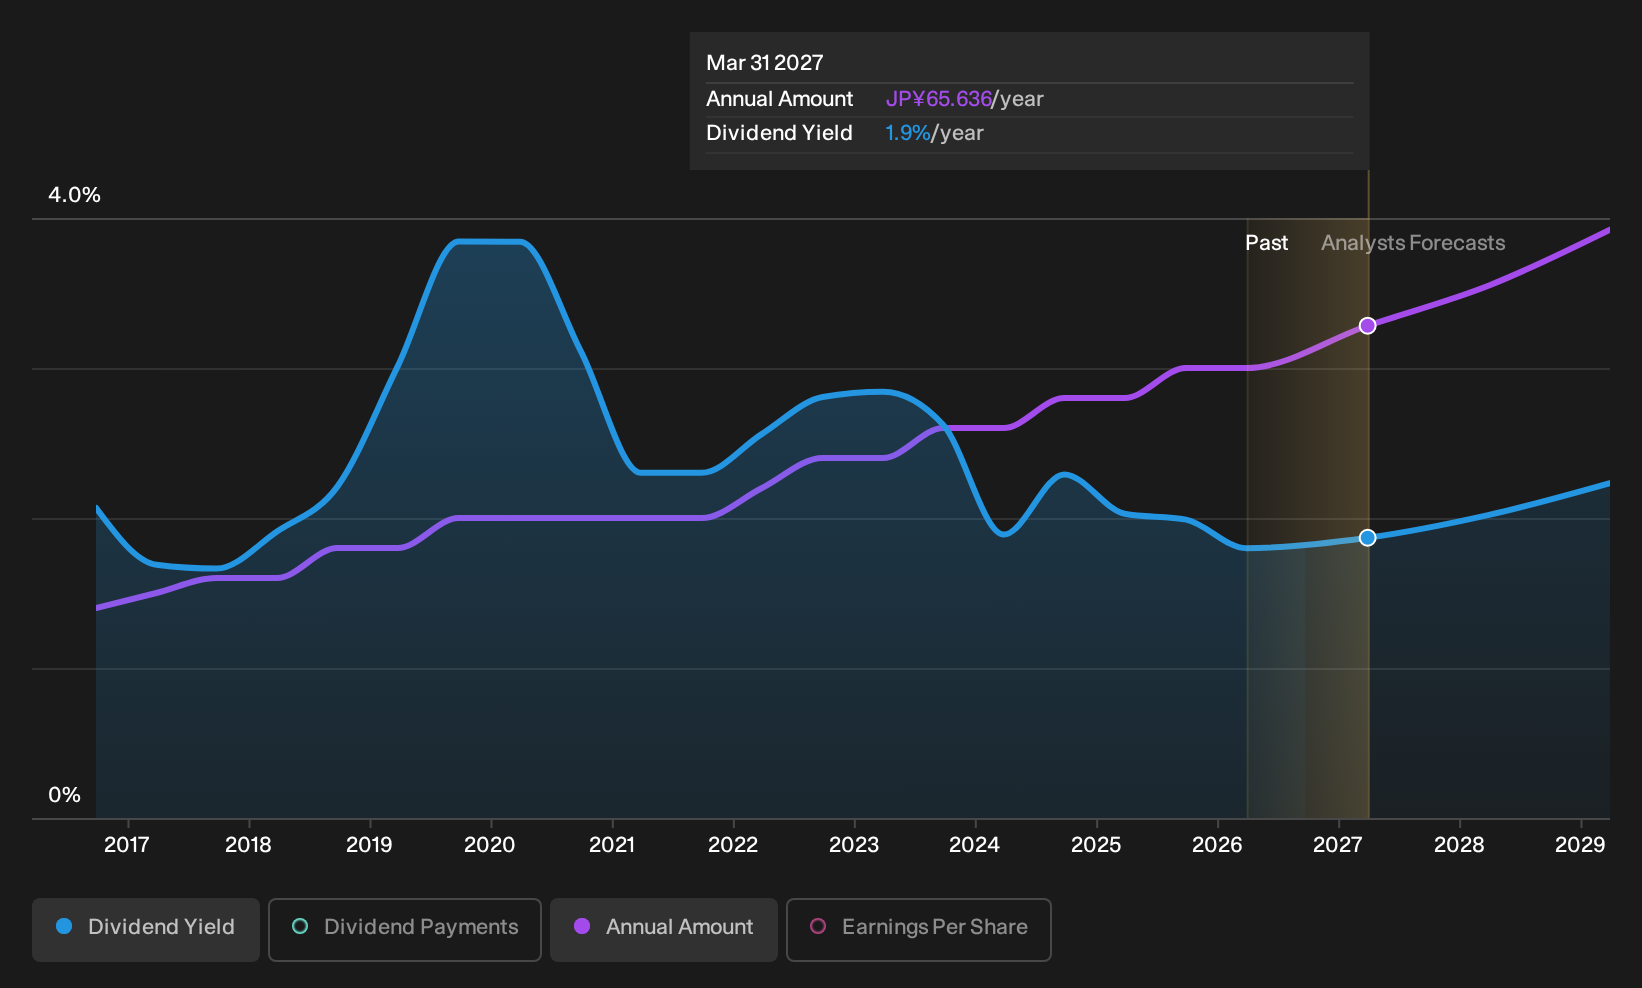
Task: Click the 4.0% y-axis label
Action: point(75,195)
